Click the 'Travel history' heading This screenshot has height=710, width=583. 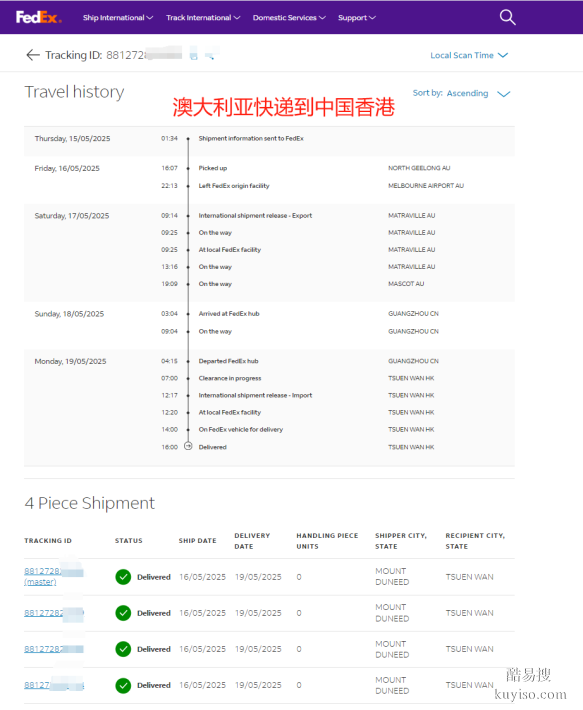pos(74,92)
